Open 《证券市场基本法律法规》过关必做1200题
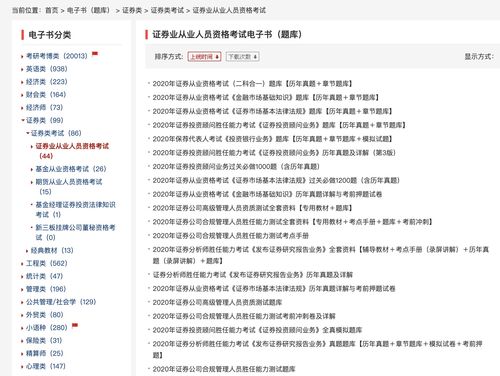 click(x=276, y=181)
